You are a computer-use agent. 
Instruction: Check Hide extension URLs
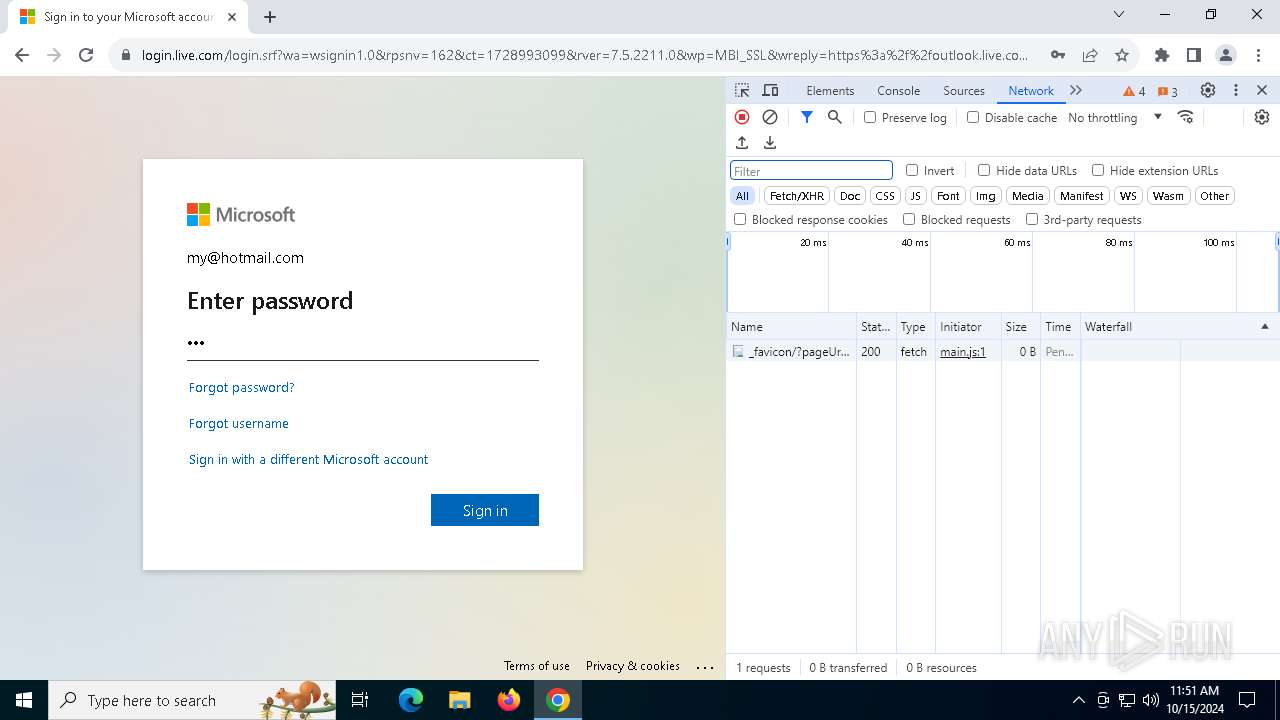coord(1098,170)
